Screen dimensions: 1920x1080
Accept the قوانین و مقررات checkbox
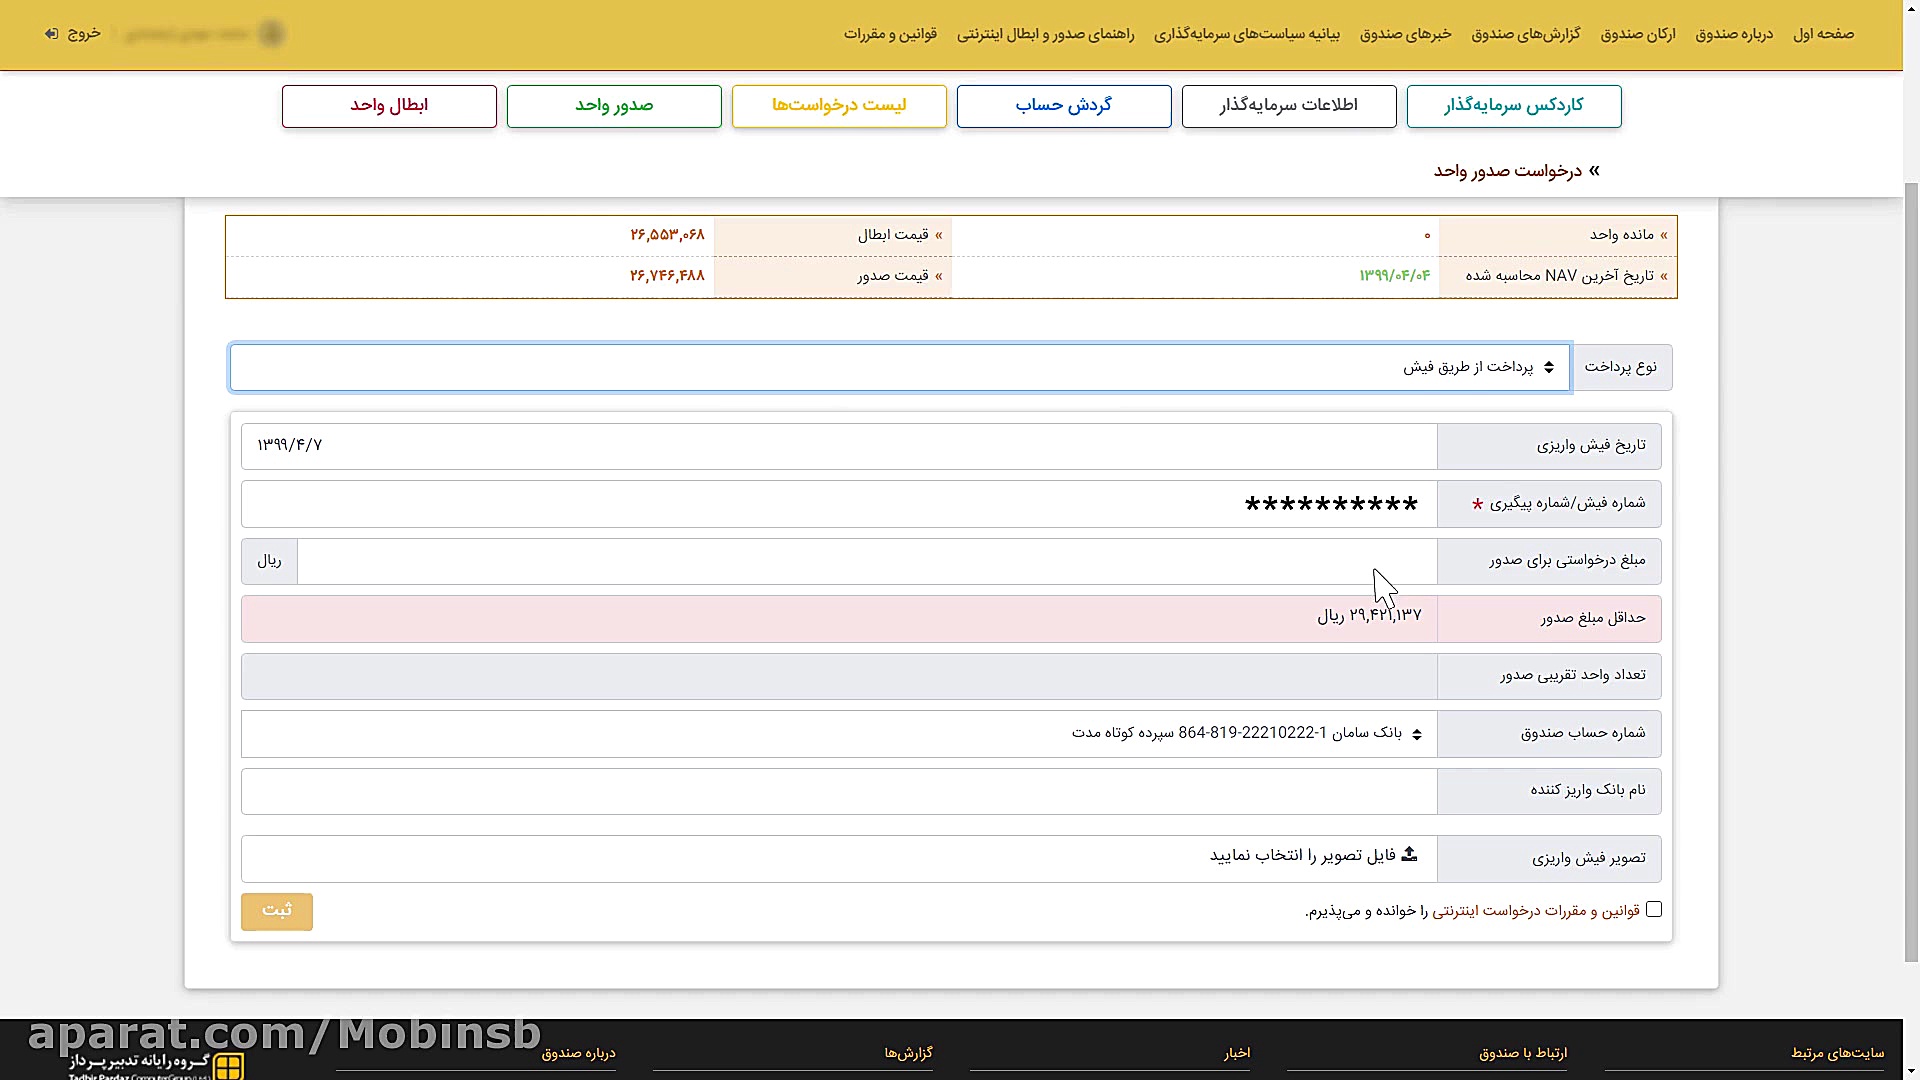pyautogui.click(x=1654, y=909)
